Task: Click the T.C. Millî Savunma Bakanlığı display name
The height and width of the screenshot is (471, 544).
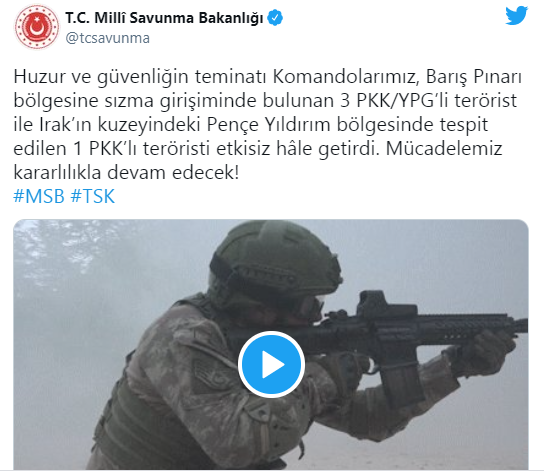Action: point(164,18)
